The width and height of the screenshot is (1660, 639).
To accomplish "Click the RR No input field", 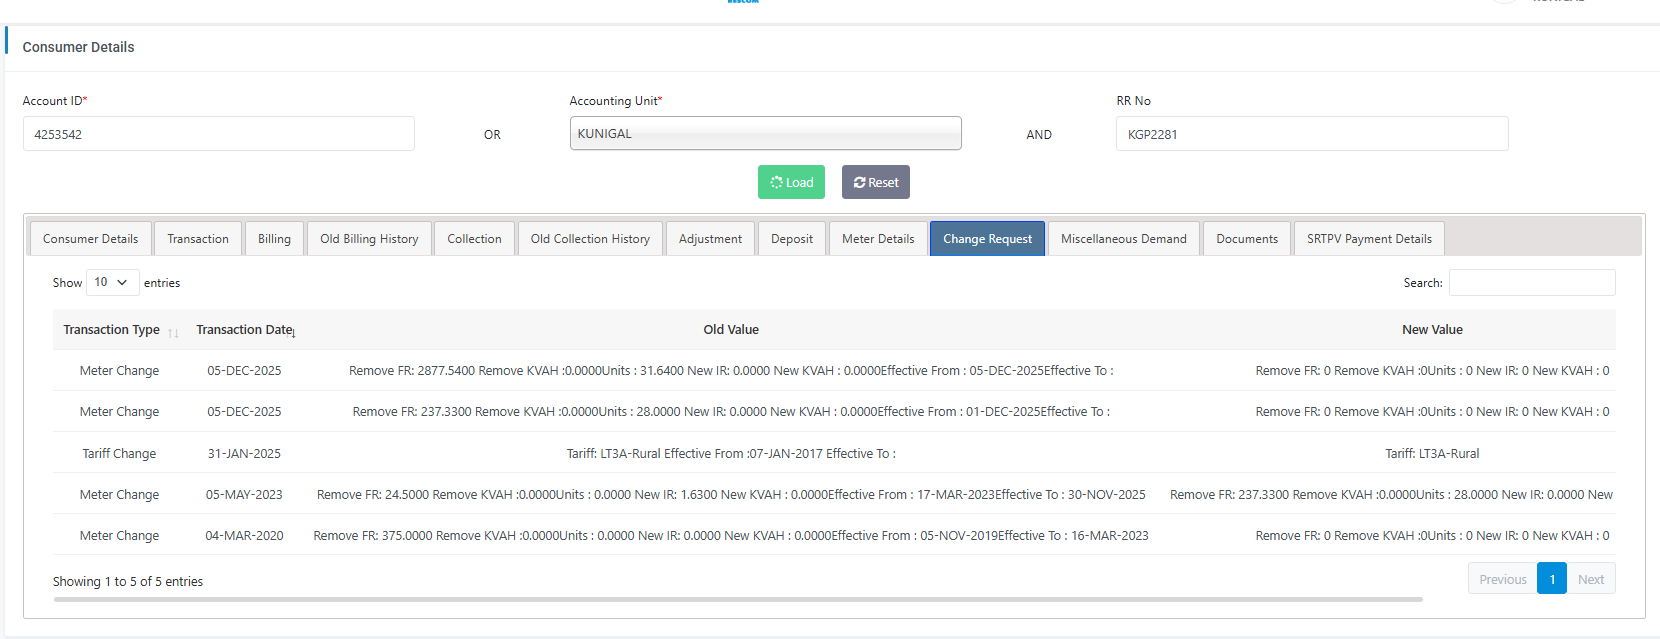I will [x=1312, y=134].
